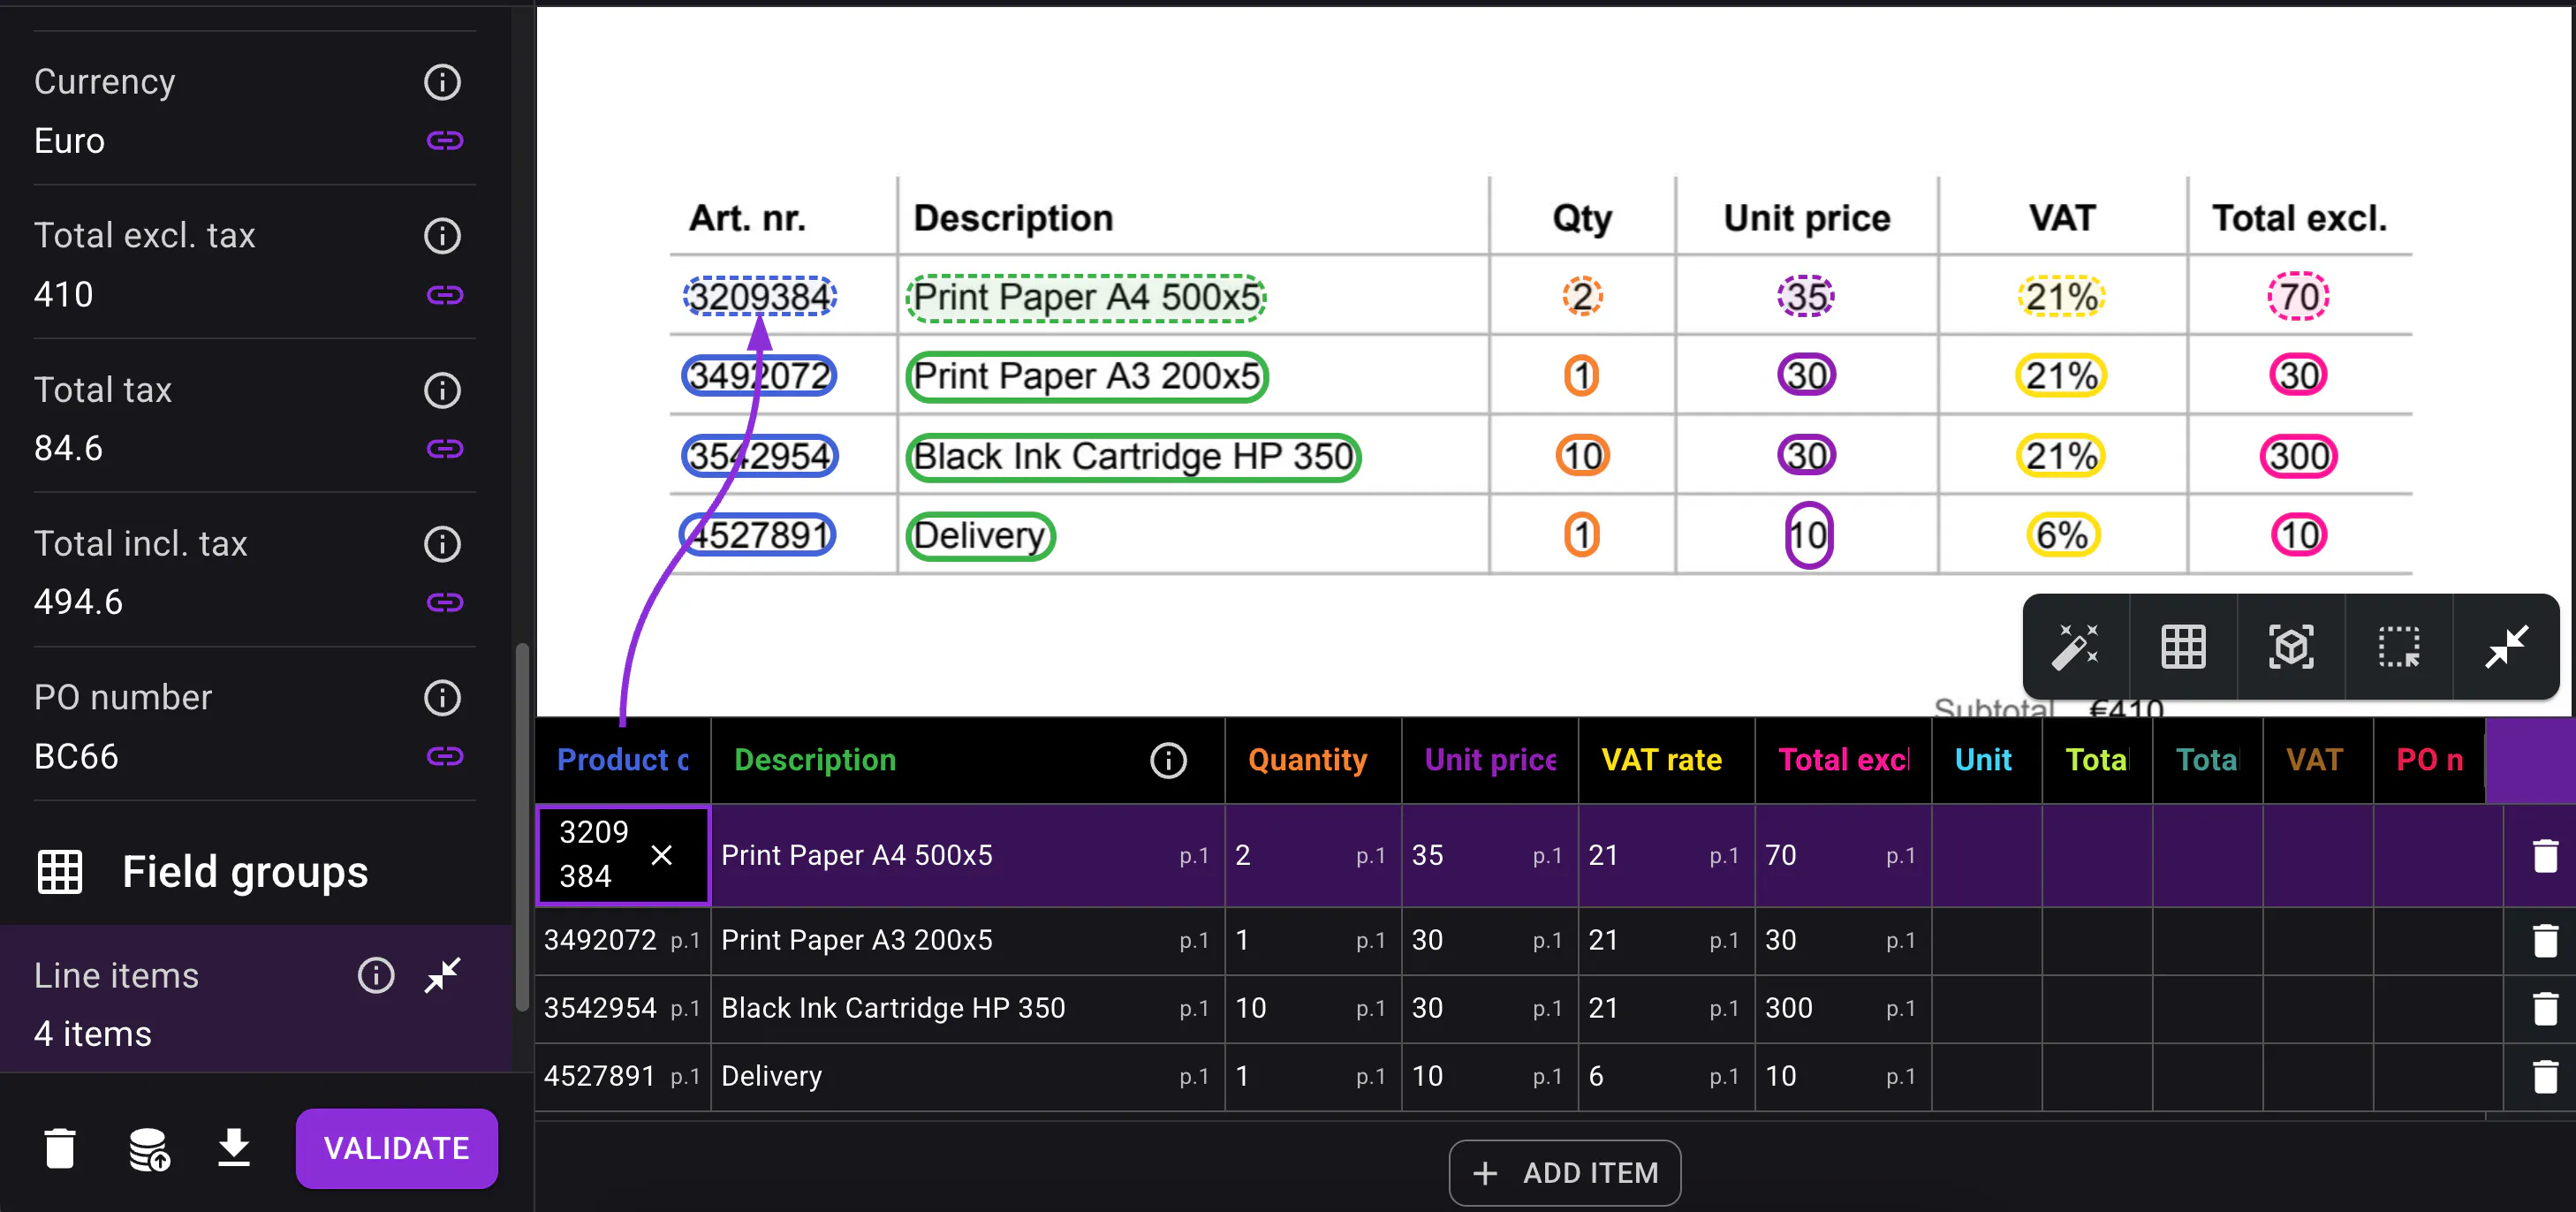The height and width of the screenshot is (1212, 2576).
Task: Clear the 3209384 product code cell
Action: pos(661,855)
